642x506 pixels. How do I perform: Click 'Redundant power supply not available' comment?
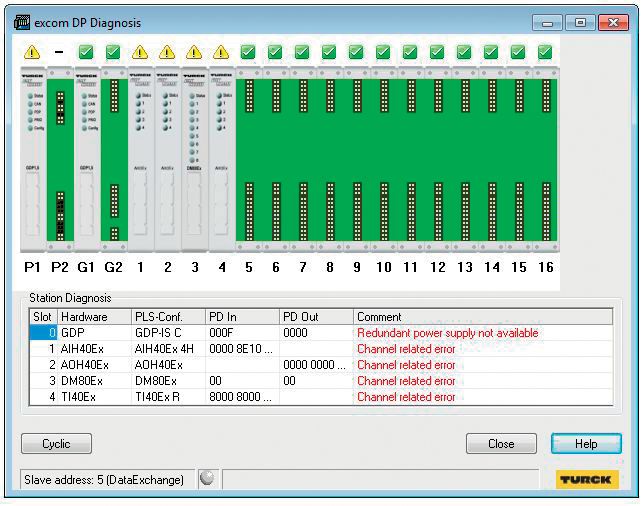[x=448, y=333]
